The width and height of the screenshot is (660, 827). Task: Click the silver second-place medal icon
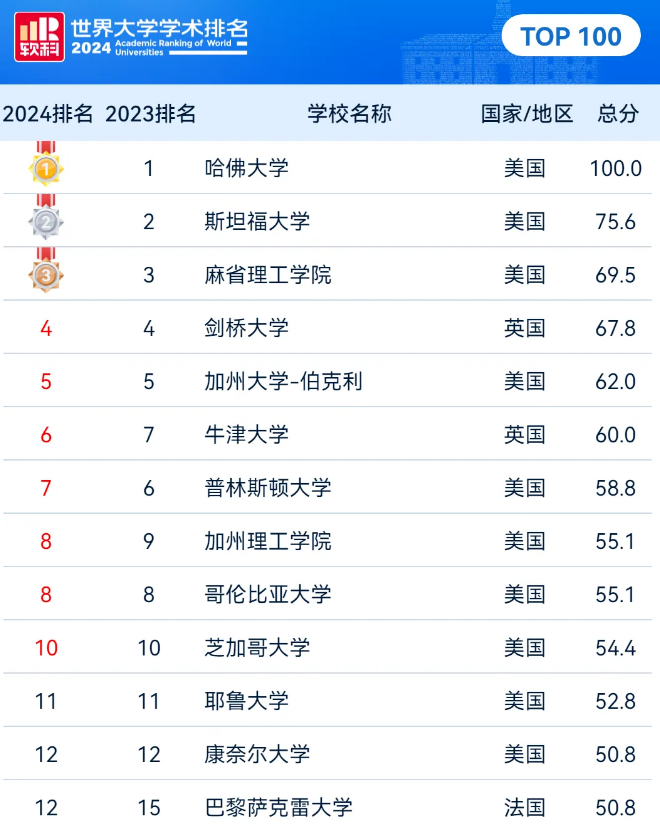[x=46, y=220]
